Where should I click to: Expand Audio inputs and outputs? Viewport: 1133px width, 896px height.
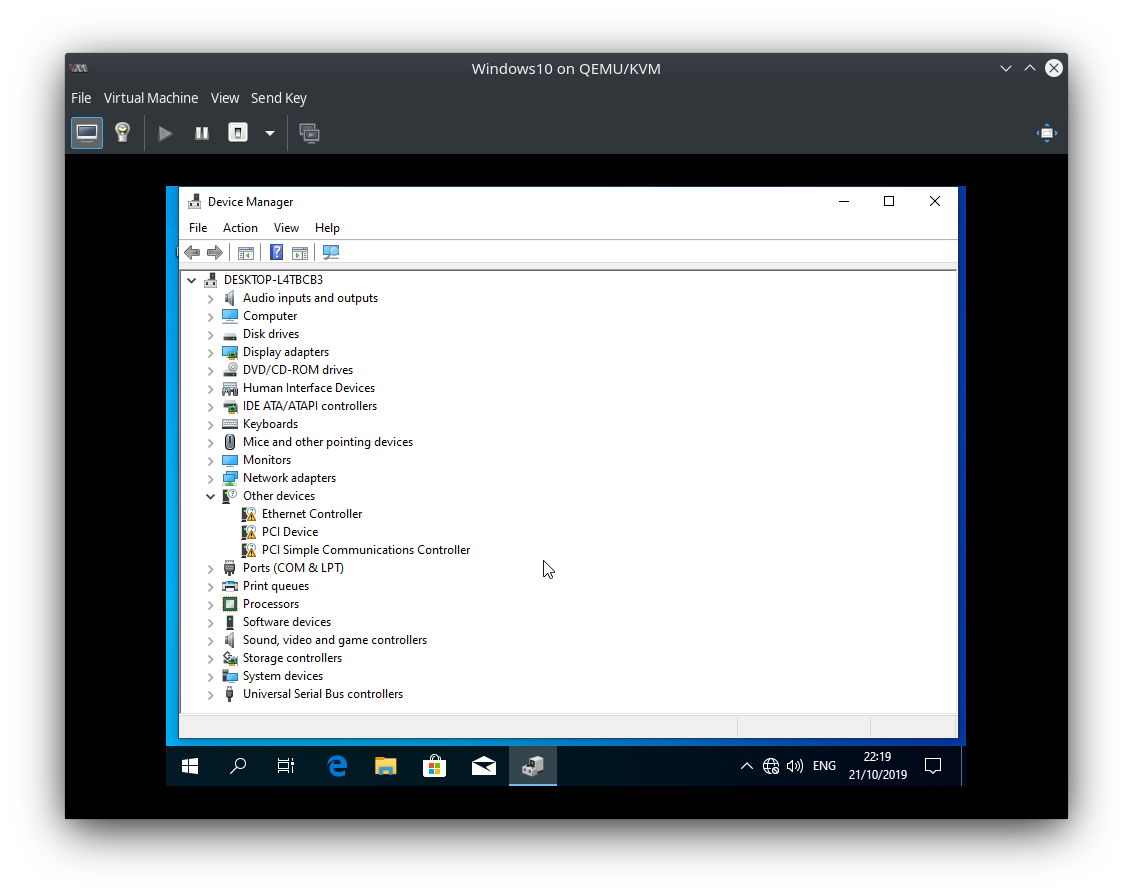click(x=210, y=298)
